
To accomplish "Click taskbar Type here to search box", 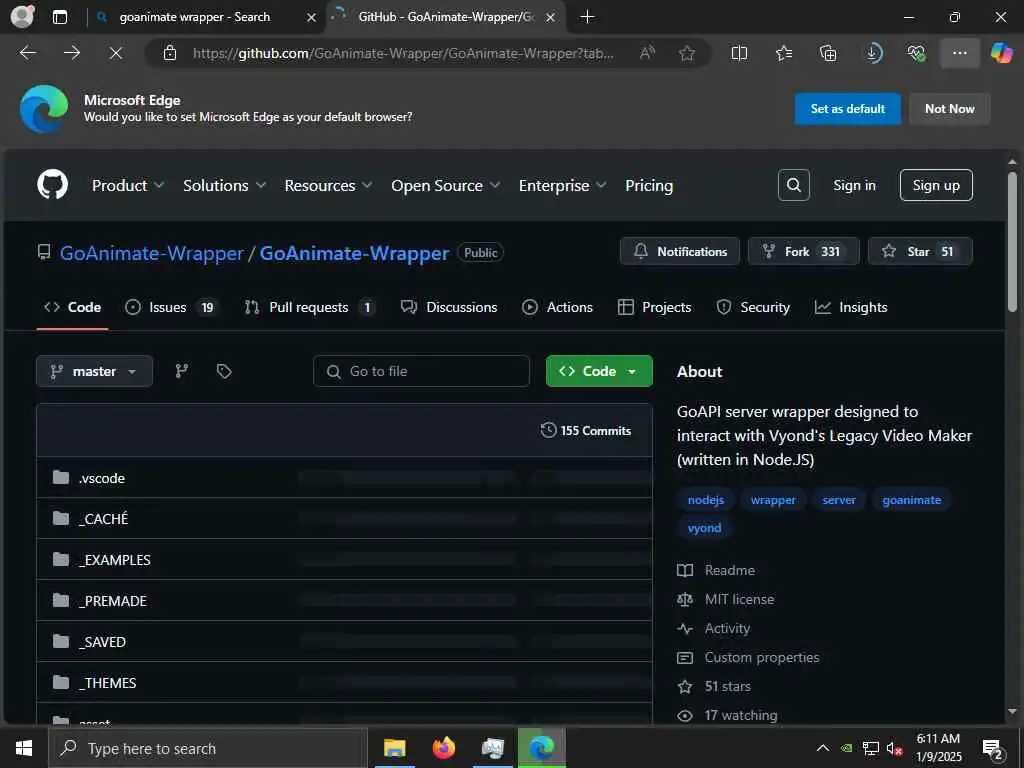I will click(x=208, y=748).
